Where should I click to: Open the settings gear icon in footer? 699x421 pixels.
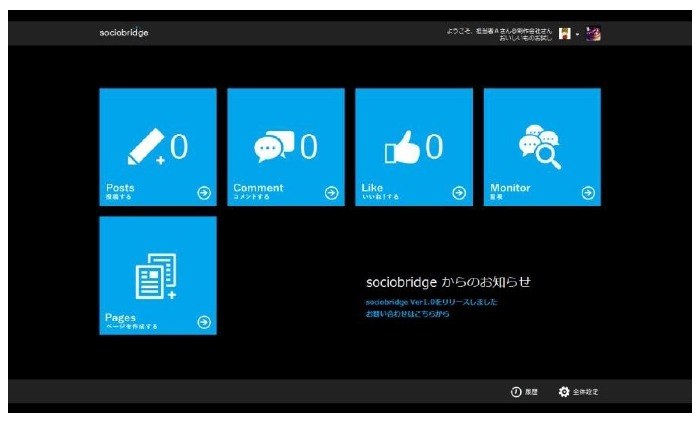tap(564, 392)
